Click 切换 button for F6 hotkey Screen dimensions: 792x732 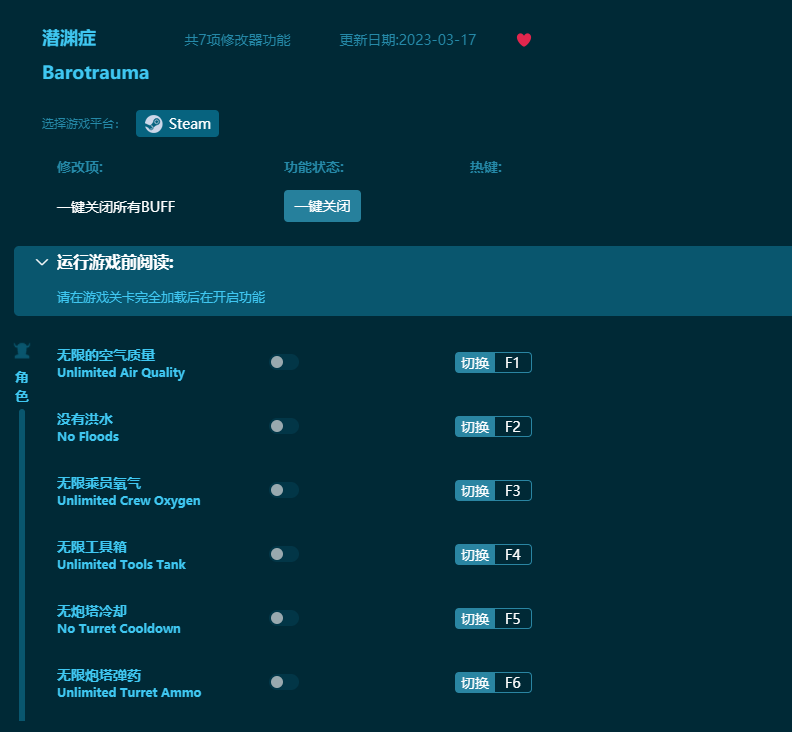[475, 683]
